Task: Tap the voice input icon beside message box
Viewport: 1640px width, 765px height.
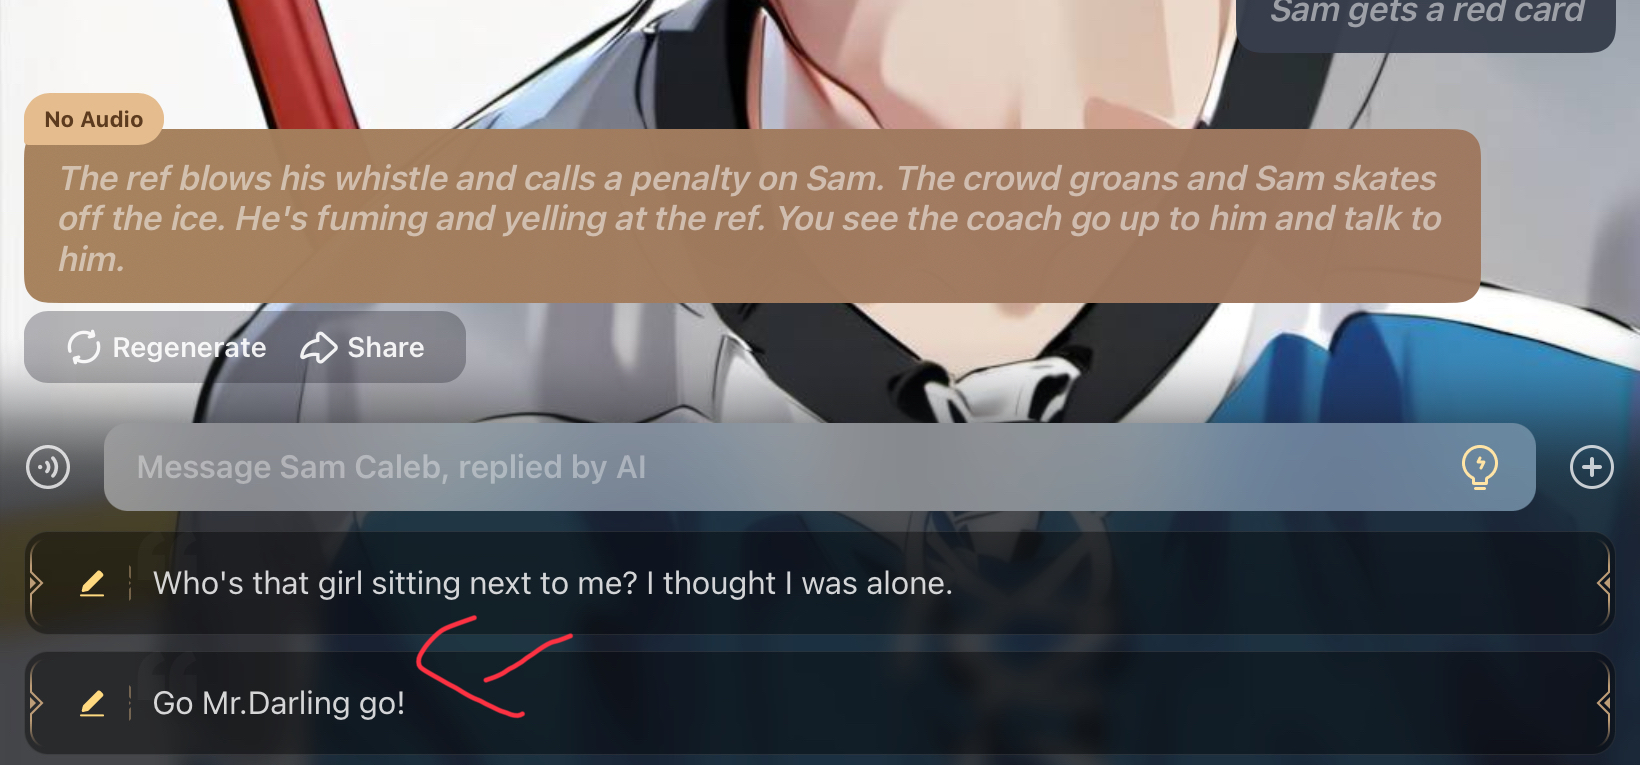Action: click(48, 467)
